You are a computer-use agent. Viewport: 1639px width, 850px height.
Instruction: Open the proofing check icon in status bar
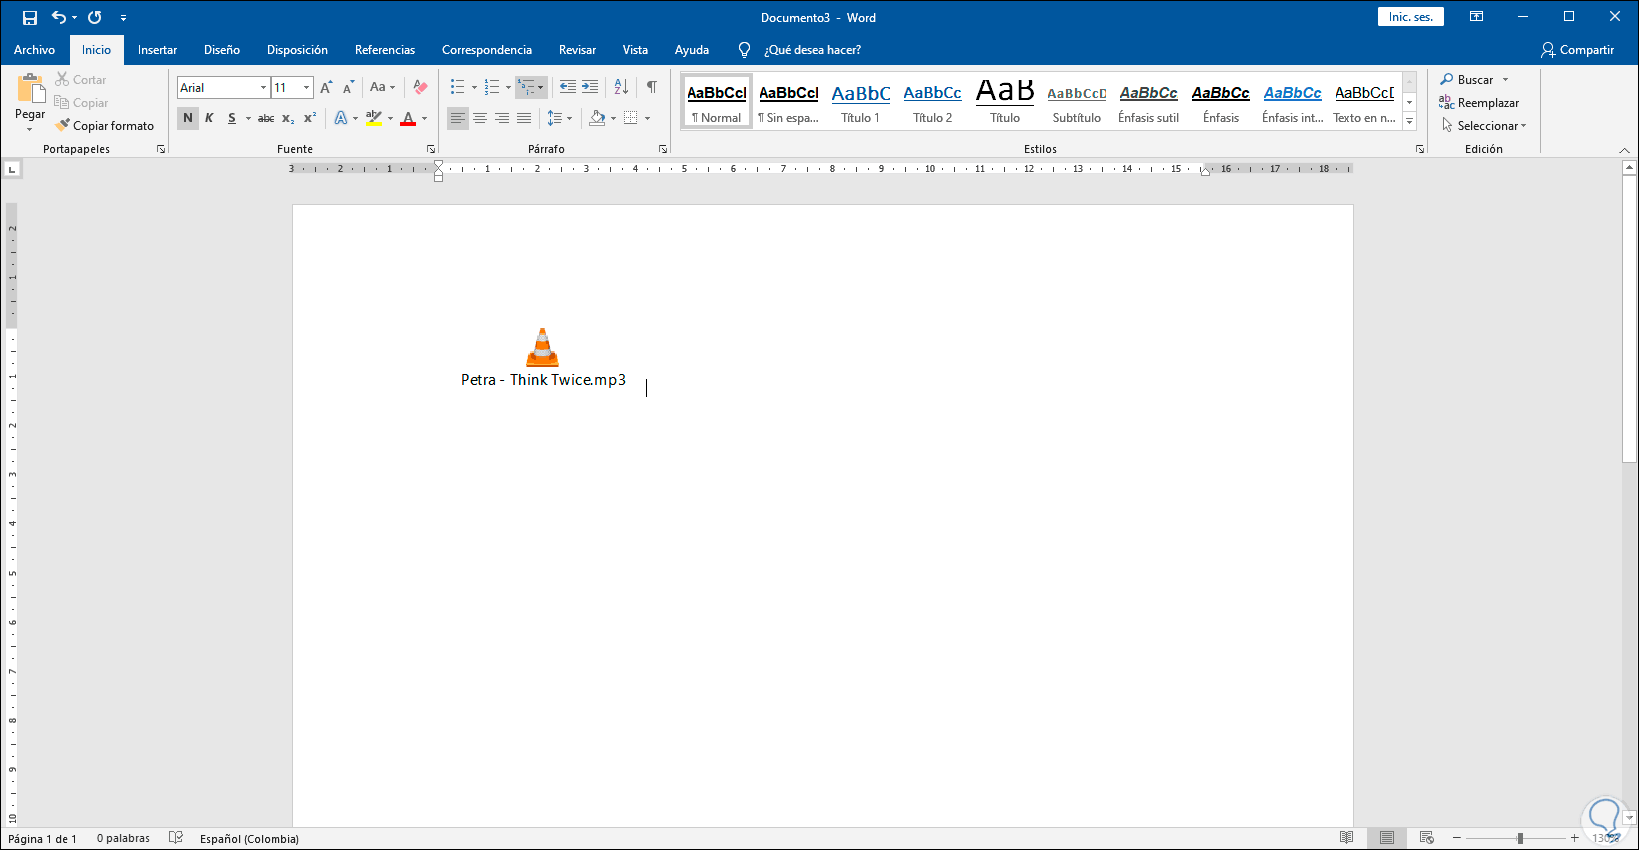(176, 838)
